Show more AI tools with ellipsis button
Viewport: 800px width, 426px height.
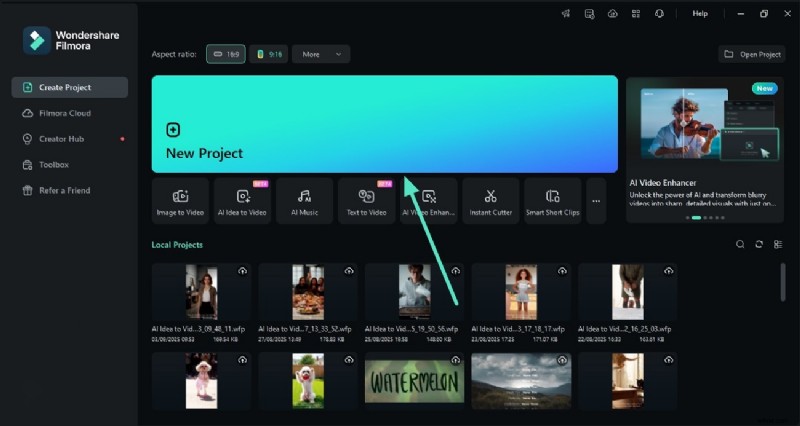(x=596, y=201)
